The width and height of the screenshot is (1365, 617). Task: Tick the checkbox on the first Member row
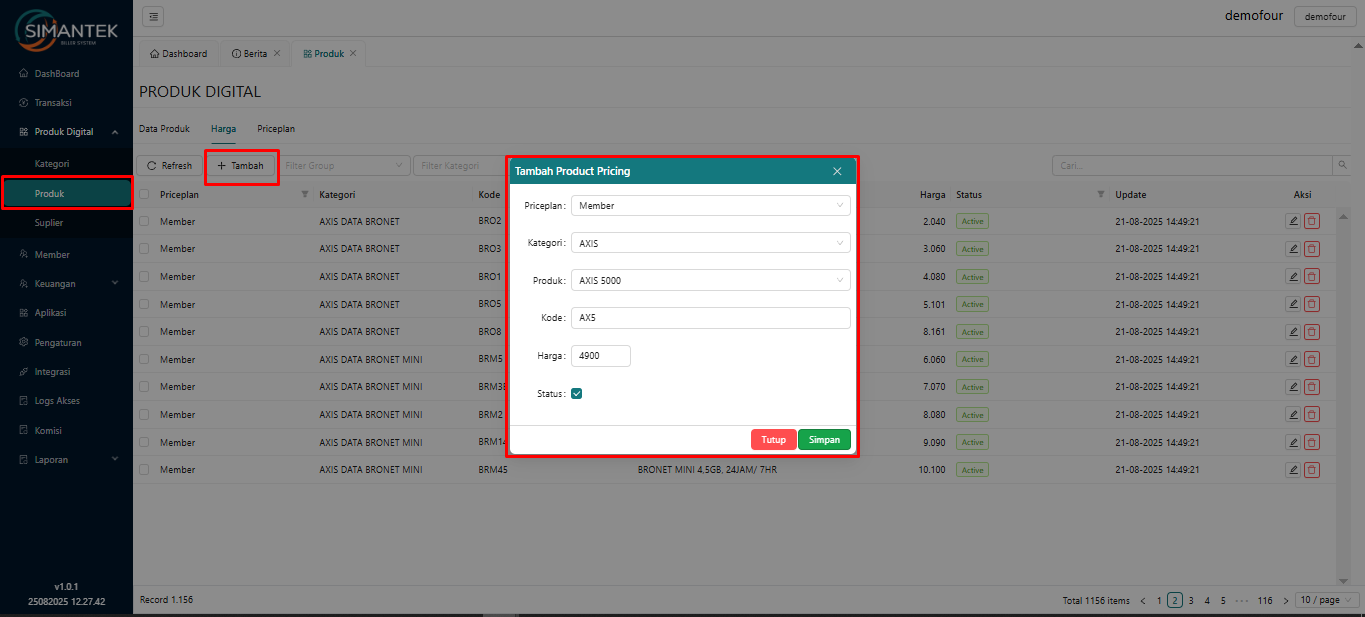click(x=143, y=221)
